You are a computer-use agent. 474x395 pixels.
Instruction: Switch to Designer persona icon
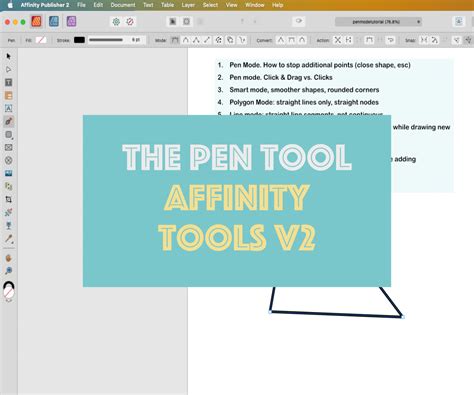[x=54, y=22]
